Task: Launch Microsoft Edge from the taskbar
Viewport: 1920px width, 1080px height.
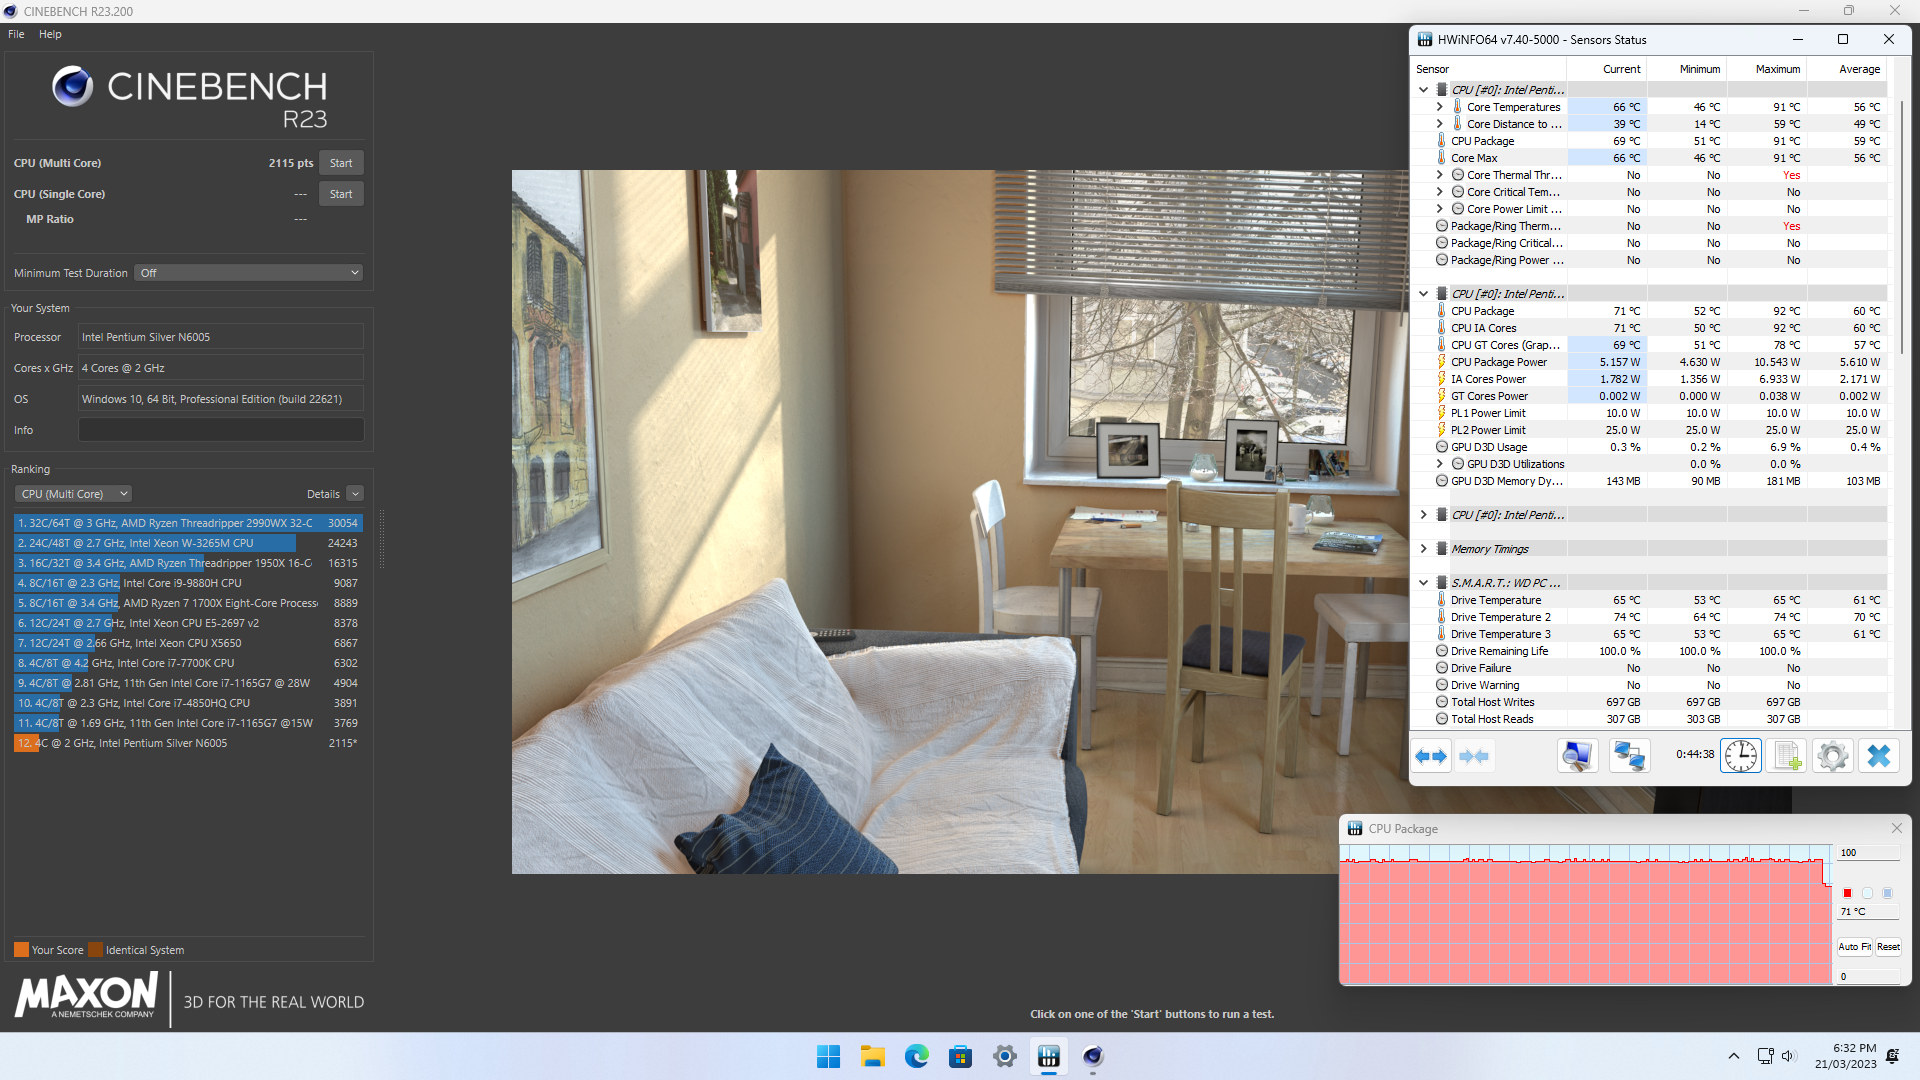Action: coord(917,1056)
